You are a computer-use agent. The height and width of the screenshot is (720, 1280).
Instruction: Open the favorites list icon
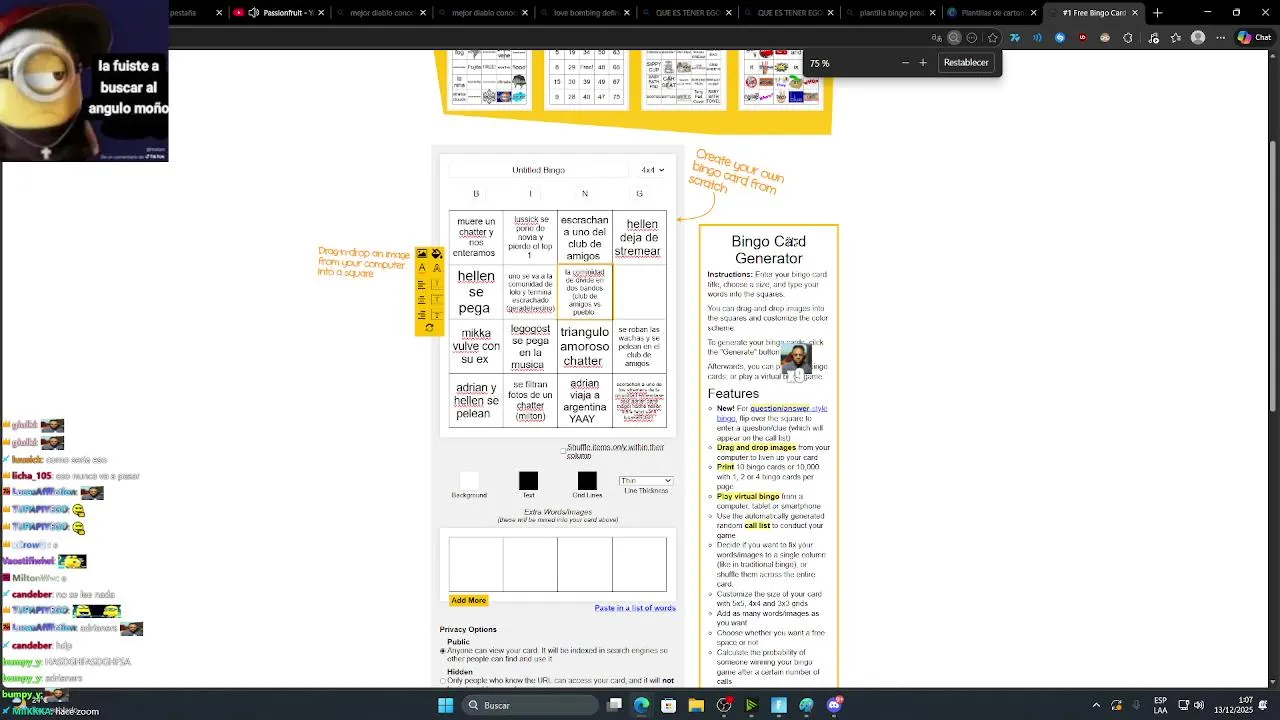(x=1176, y=38)
